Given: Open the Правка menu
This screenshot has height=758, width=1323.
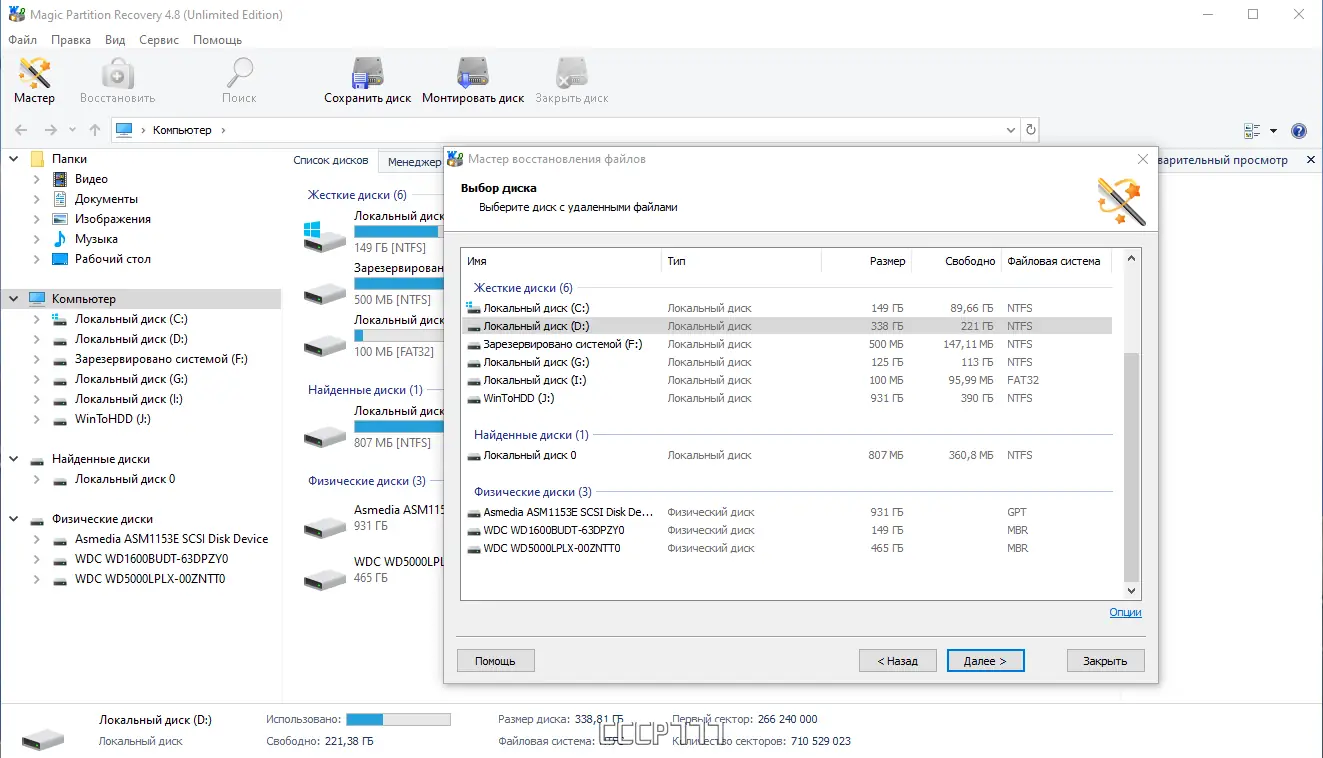Looking at the screenshot, I should pyautogui.click(x=71, y=40).
